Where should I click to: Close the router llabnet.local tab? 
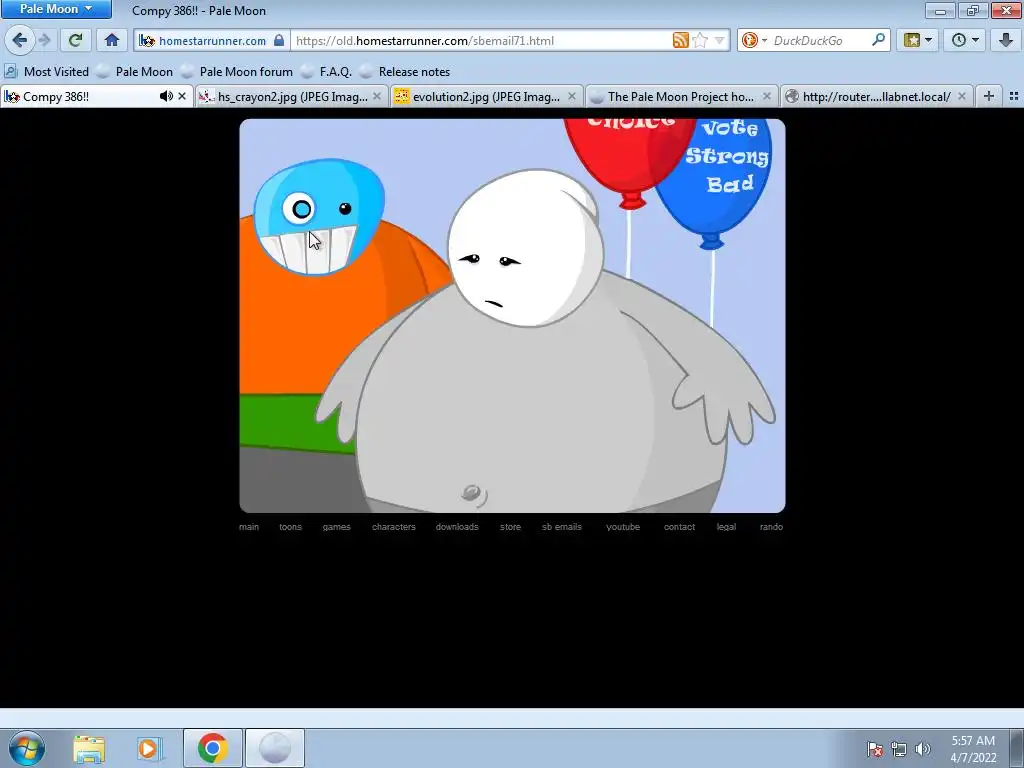coord(961,97)
